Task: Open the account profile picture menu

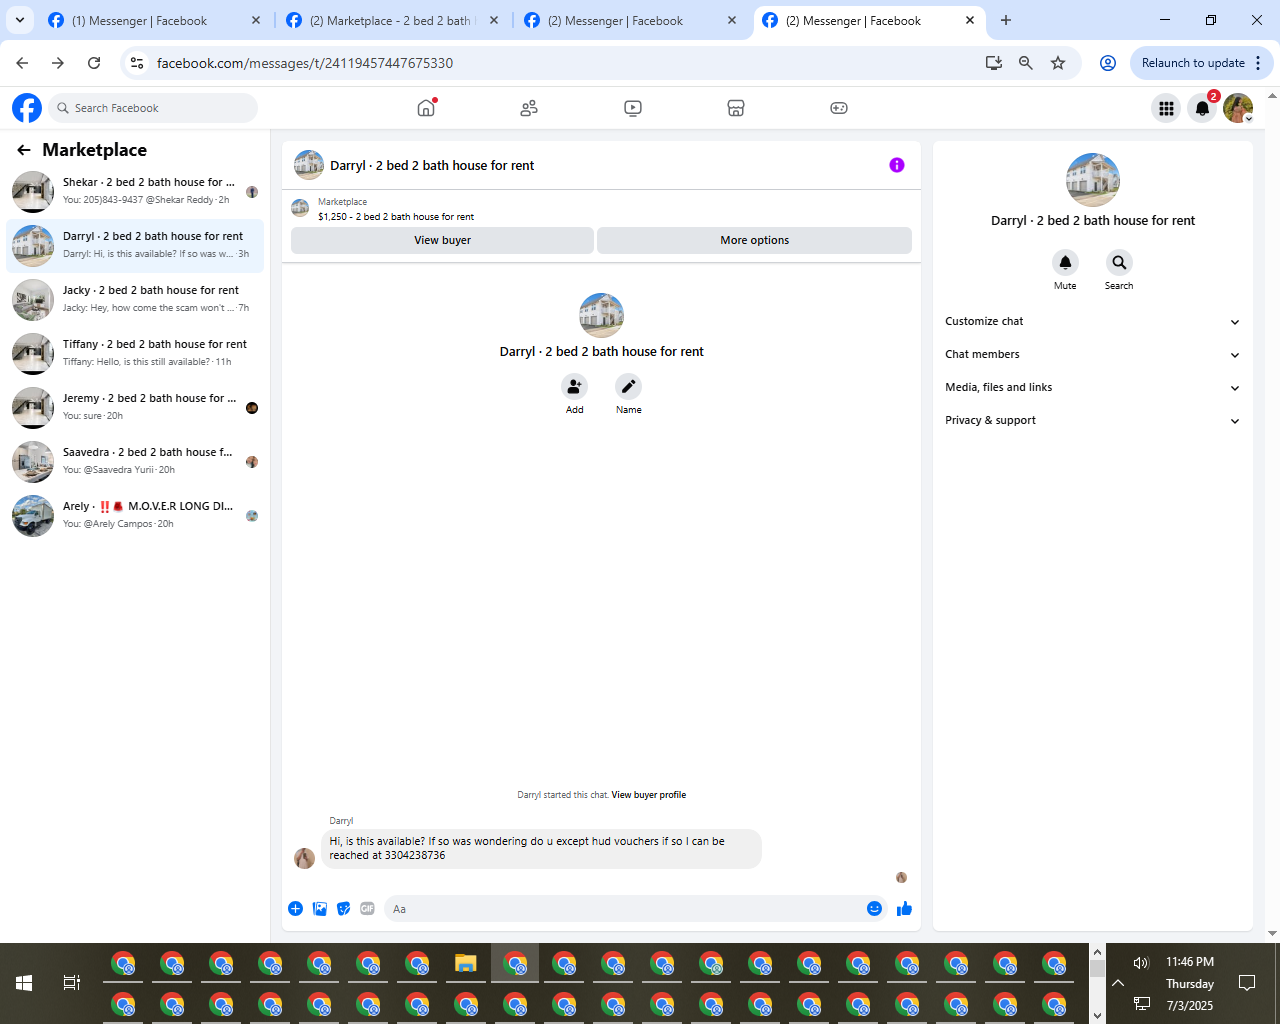Action: point(1238,108)
